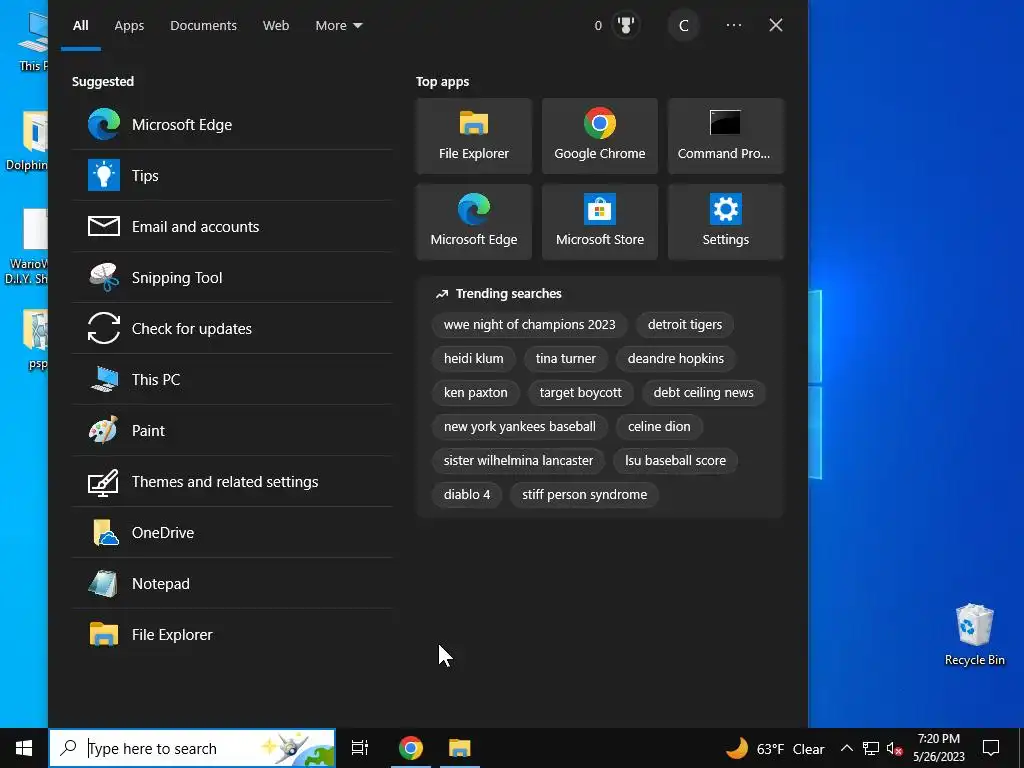Select the heidi klum trending chip
Image resolution: width=1024 pixels, height=768 pixels.
[473, 359]
